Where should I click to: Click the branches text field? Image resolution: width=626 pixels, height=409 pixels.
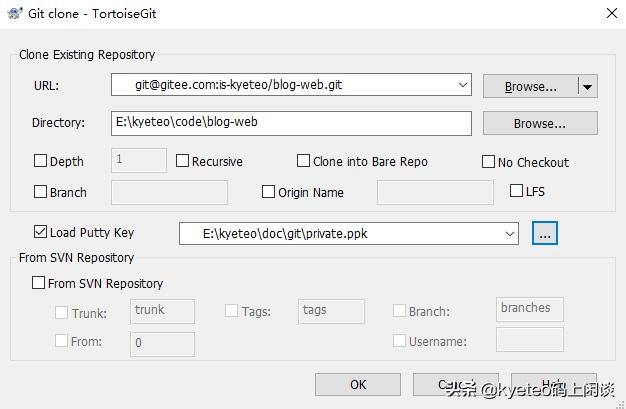530,309
